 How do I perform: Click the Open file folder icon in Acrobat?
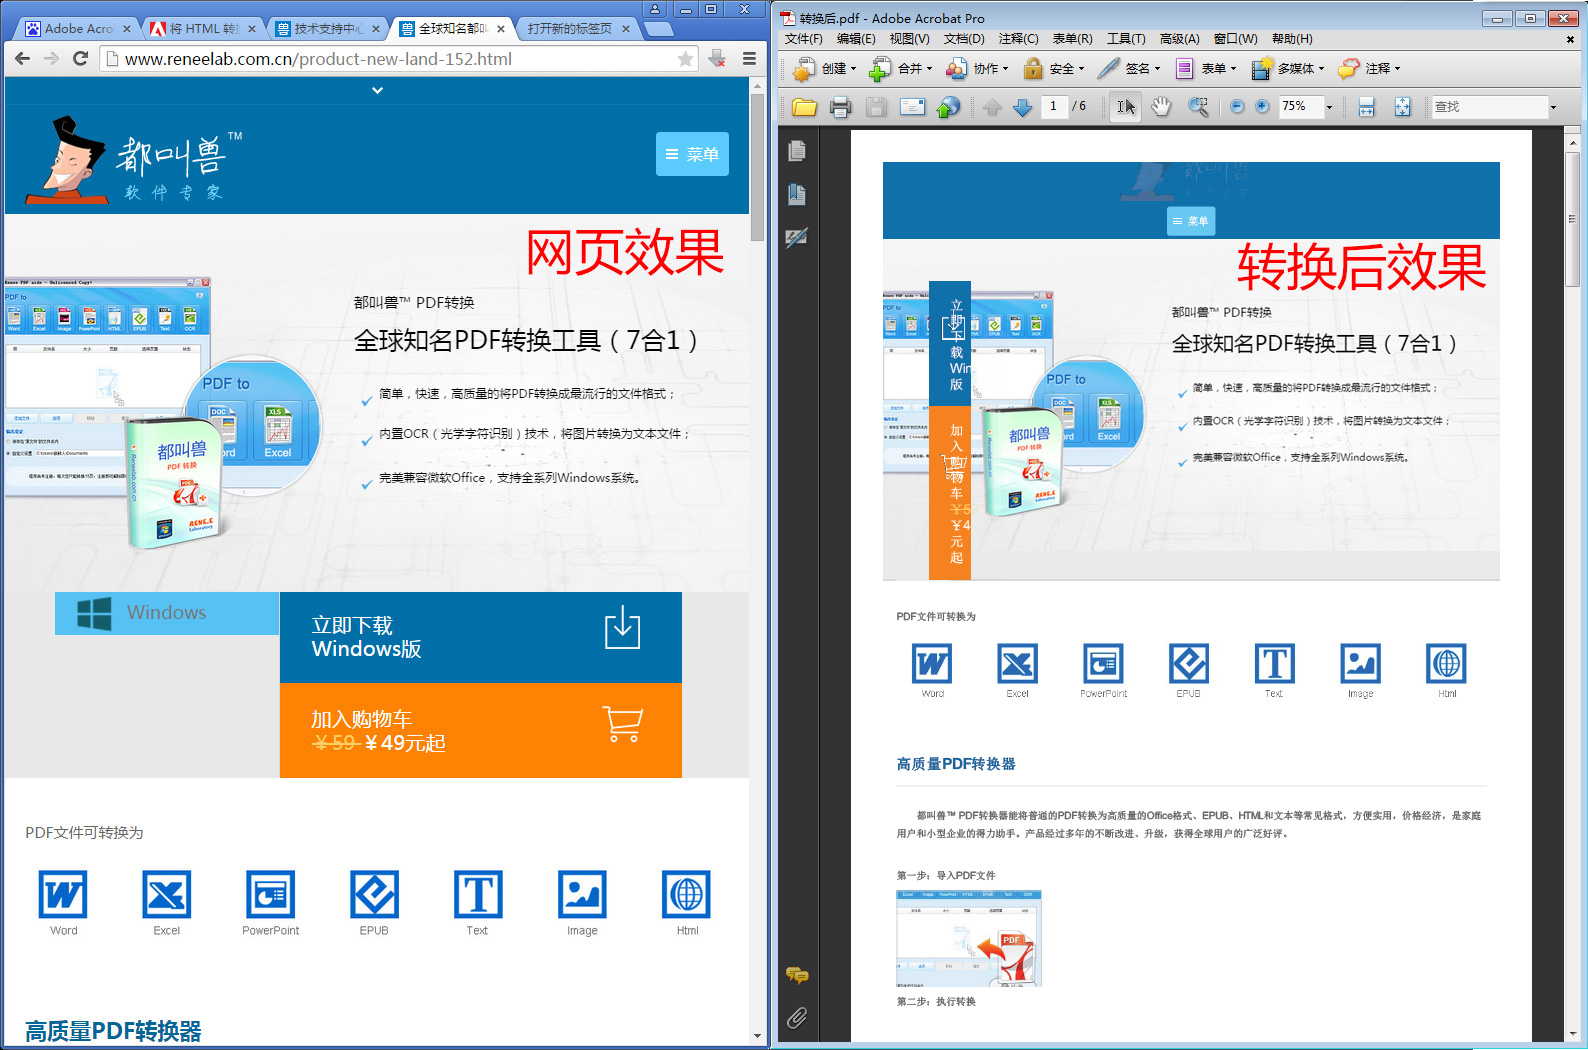click(804, 107)
